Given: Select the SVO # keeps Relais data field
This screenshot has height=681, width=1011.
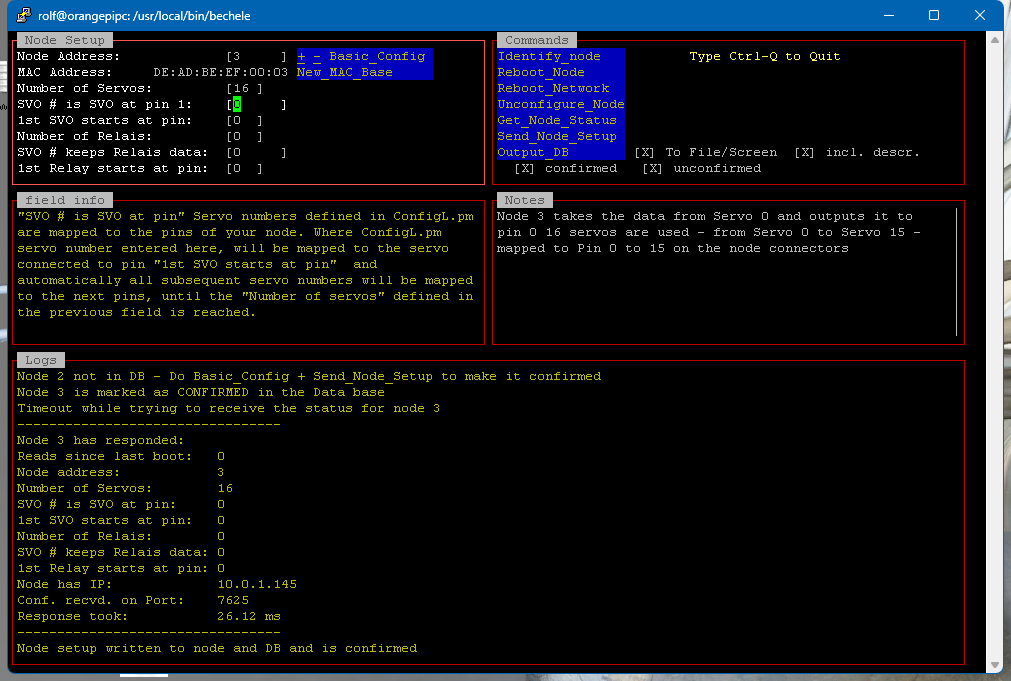Looking at the screenshot, I should (x=256, y=152).
